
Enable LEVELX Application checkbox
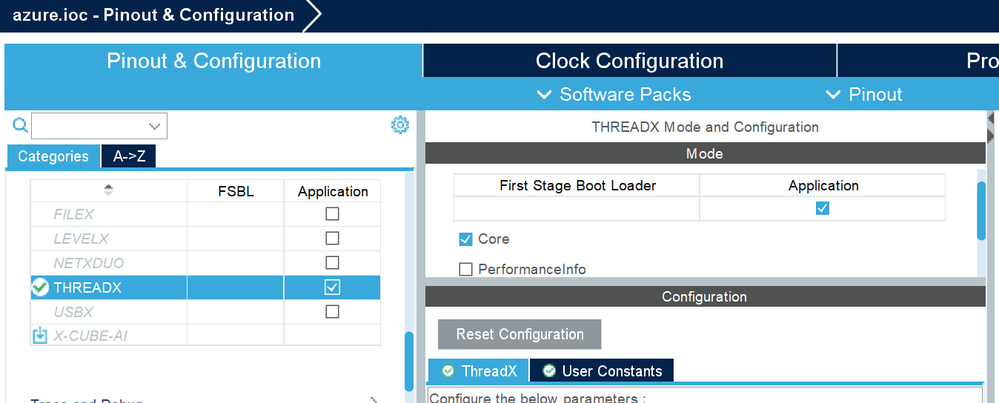pos(332,238)
